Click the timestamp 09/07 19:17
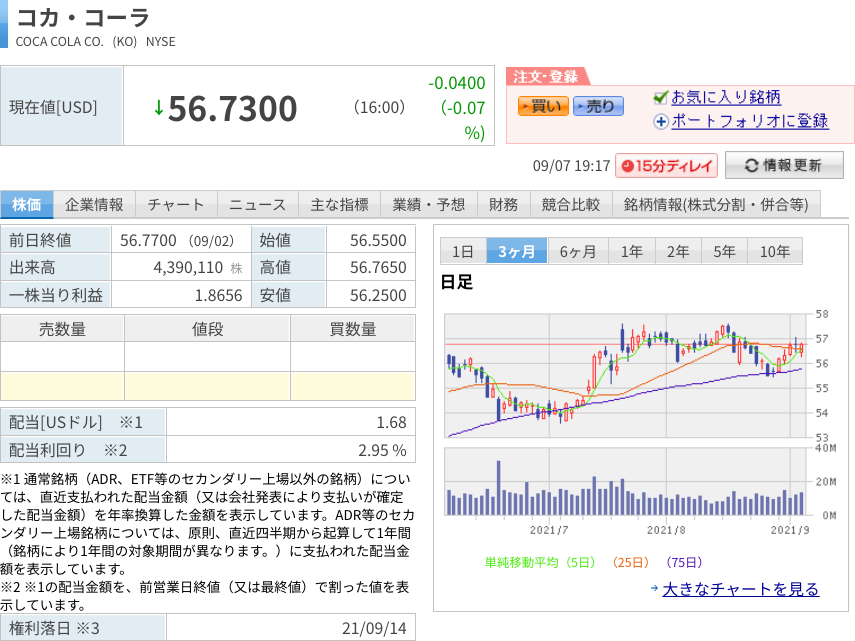The width and height of the screenshot is (855, 641). 571,166
